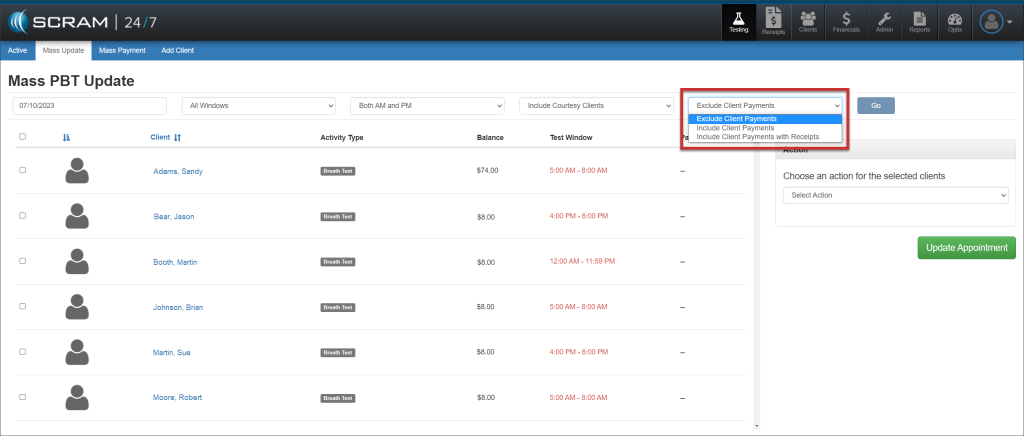Open the Receipts icon in top navigation

(x=773, y=20)
